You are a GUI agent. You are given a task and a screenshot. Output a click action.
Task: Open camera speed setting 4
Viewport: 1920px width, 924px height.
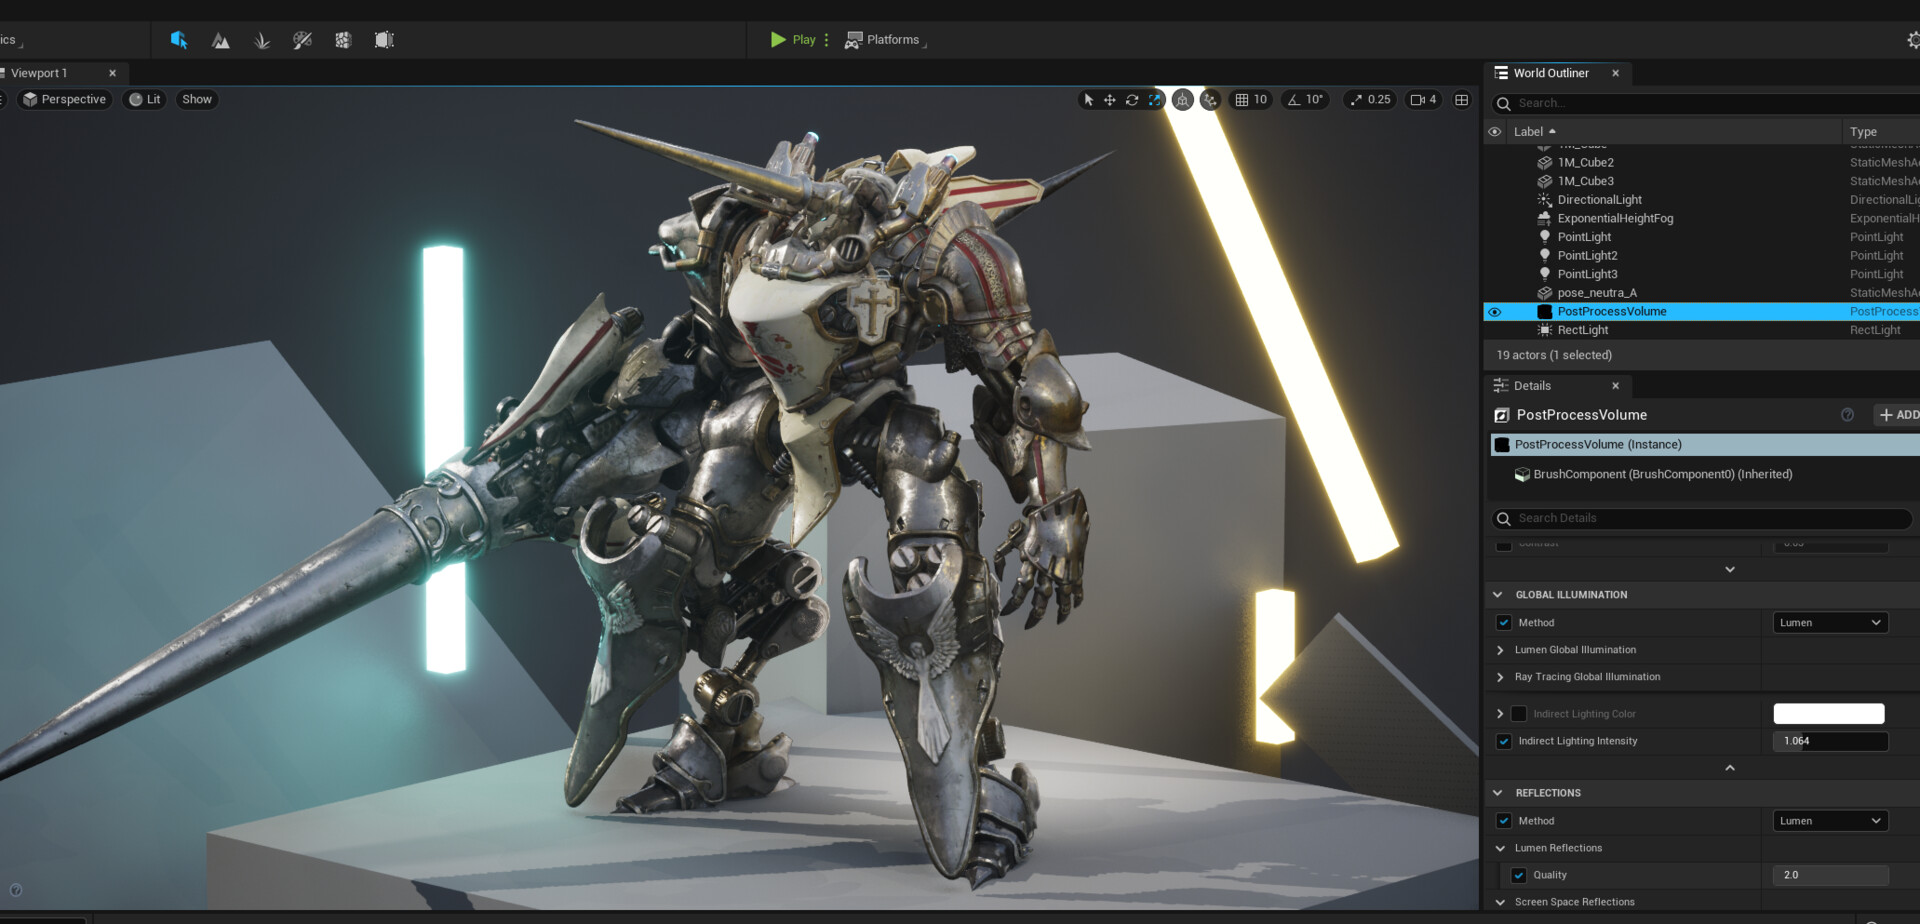tap(1423, 100)
